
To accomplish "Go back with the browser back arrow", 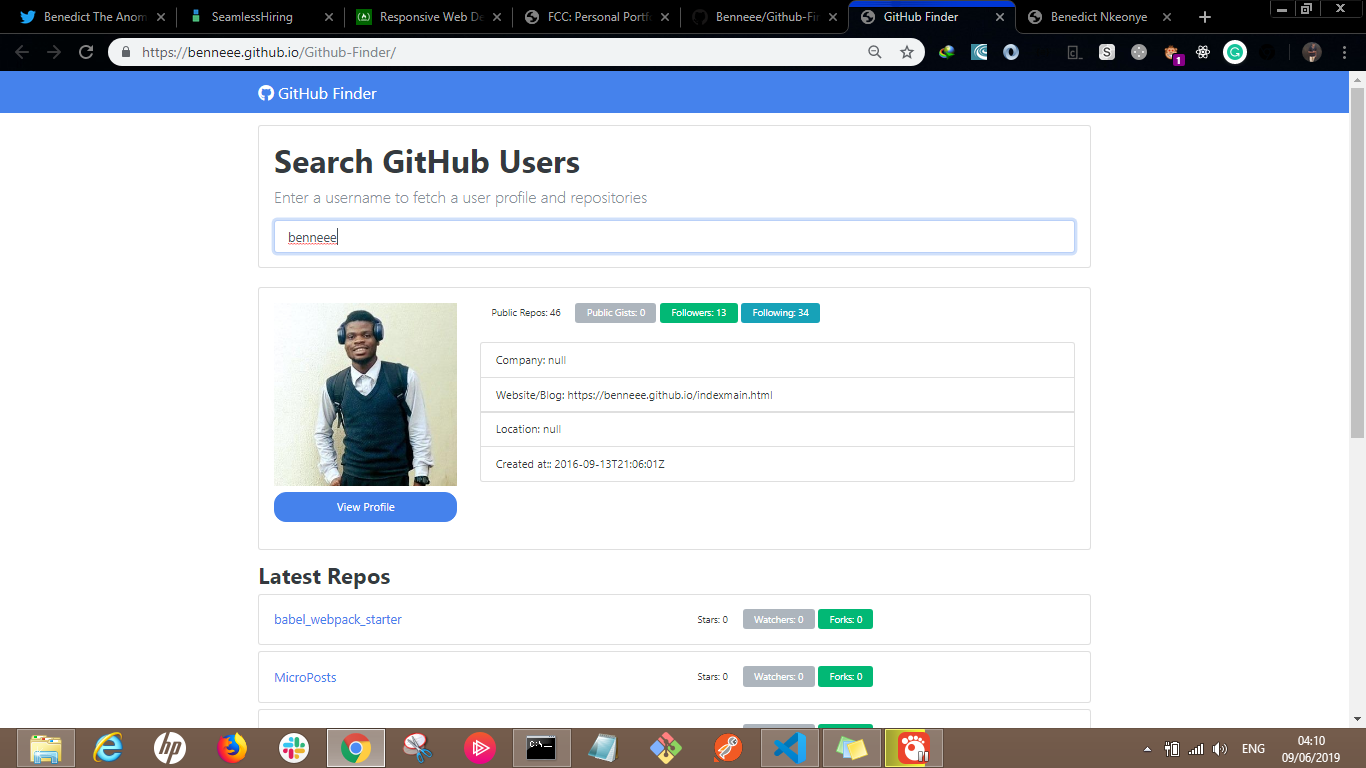I will click(x=22, y=52).
